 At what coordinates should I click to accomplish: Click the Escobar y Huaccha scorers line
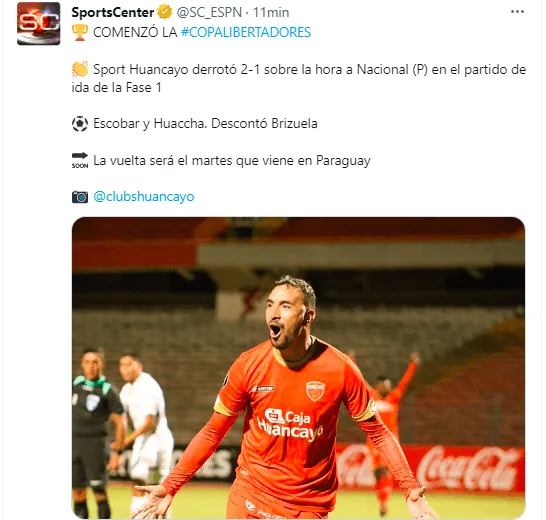(205, 124)
